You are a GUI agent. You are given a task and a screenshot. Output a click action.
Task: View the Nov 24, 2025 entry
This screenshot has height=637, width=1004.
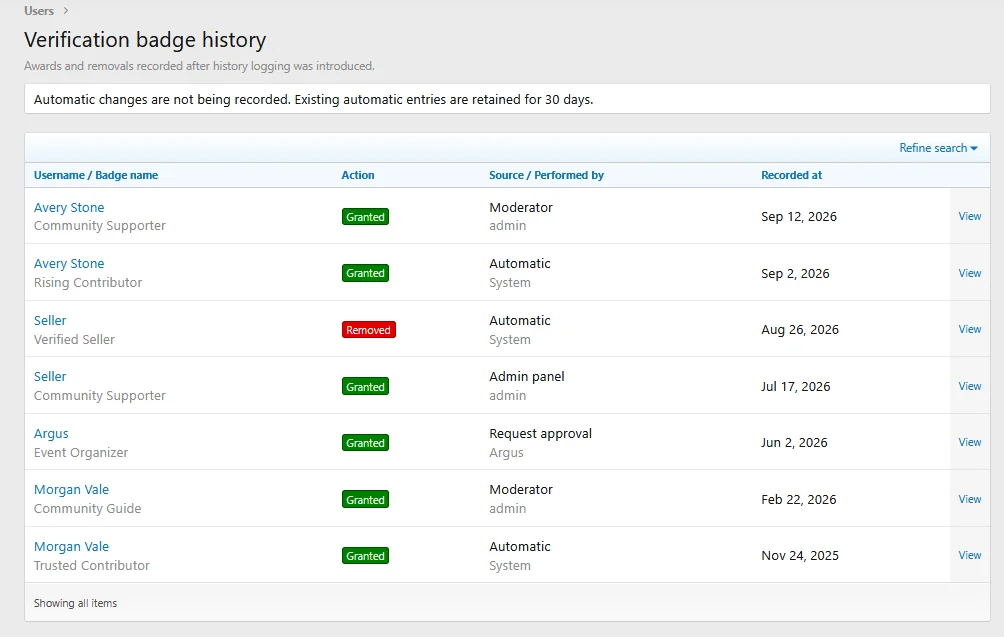pyautogui.click(x=969, y=556)
